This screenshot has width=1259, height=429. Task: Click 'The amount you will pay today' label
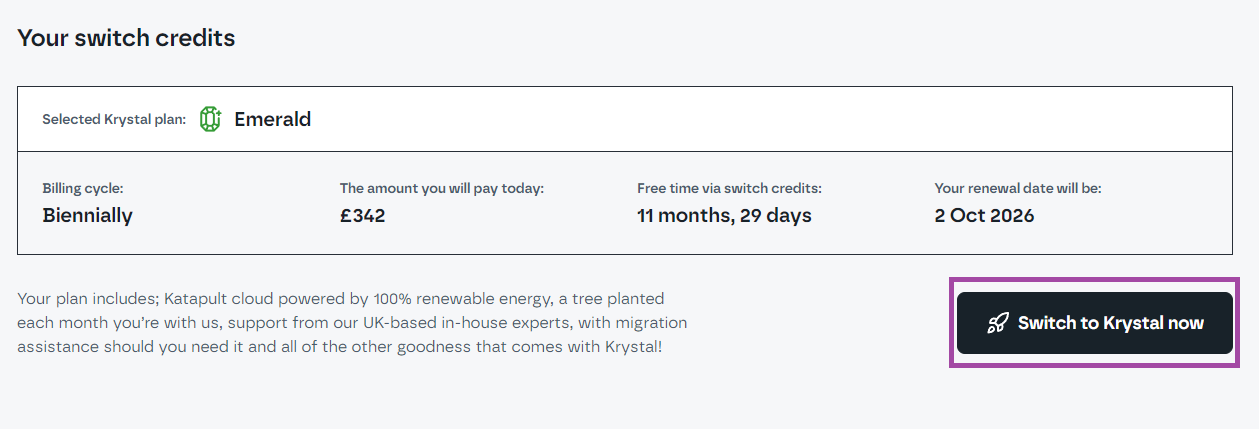[x=442, y=188]
